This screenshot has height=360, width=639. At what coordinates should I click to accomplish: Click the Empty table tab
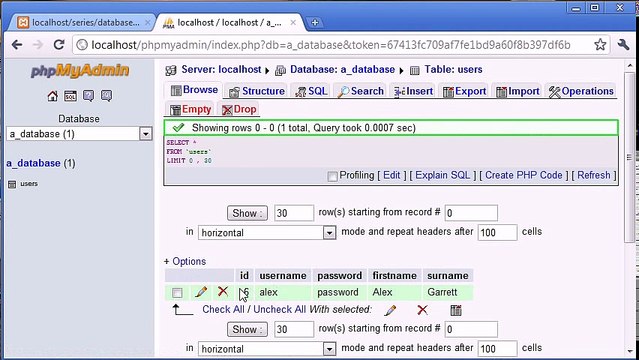pyautogui.click(x=191, y=109)
